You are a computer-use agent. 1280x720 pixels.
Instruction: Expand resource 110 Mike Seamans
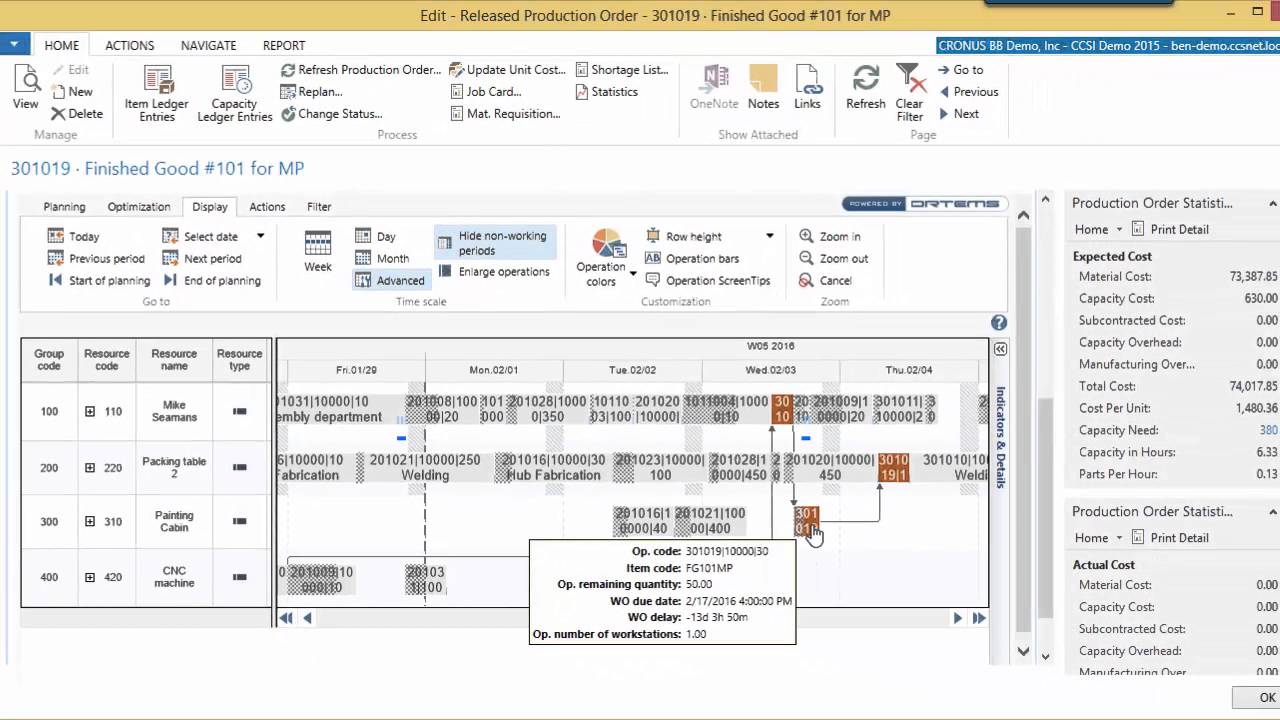90,411
